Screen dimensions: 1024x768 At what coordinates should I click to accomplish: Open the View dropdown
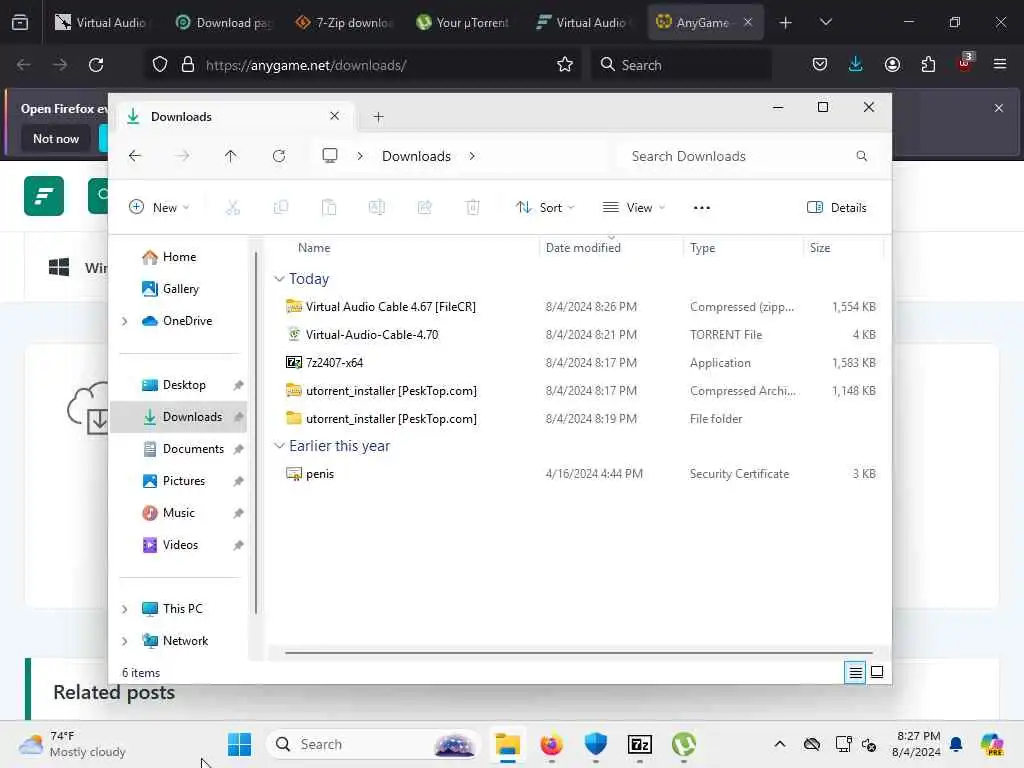(x=633, y=208)
